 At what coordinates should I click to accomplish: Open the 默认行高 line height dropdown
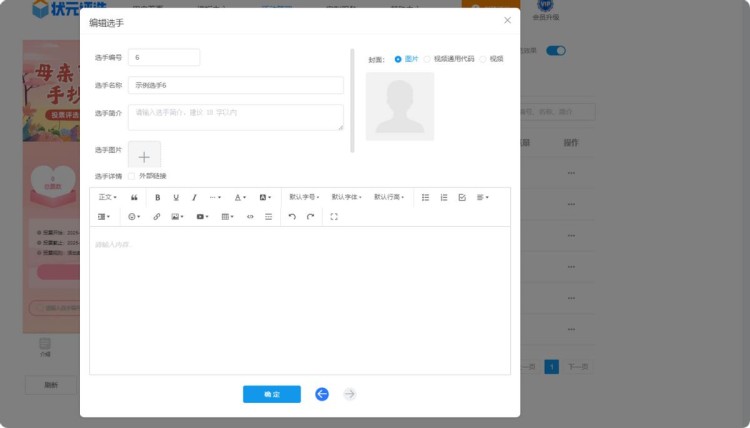389,197
